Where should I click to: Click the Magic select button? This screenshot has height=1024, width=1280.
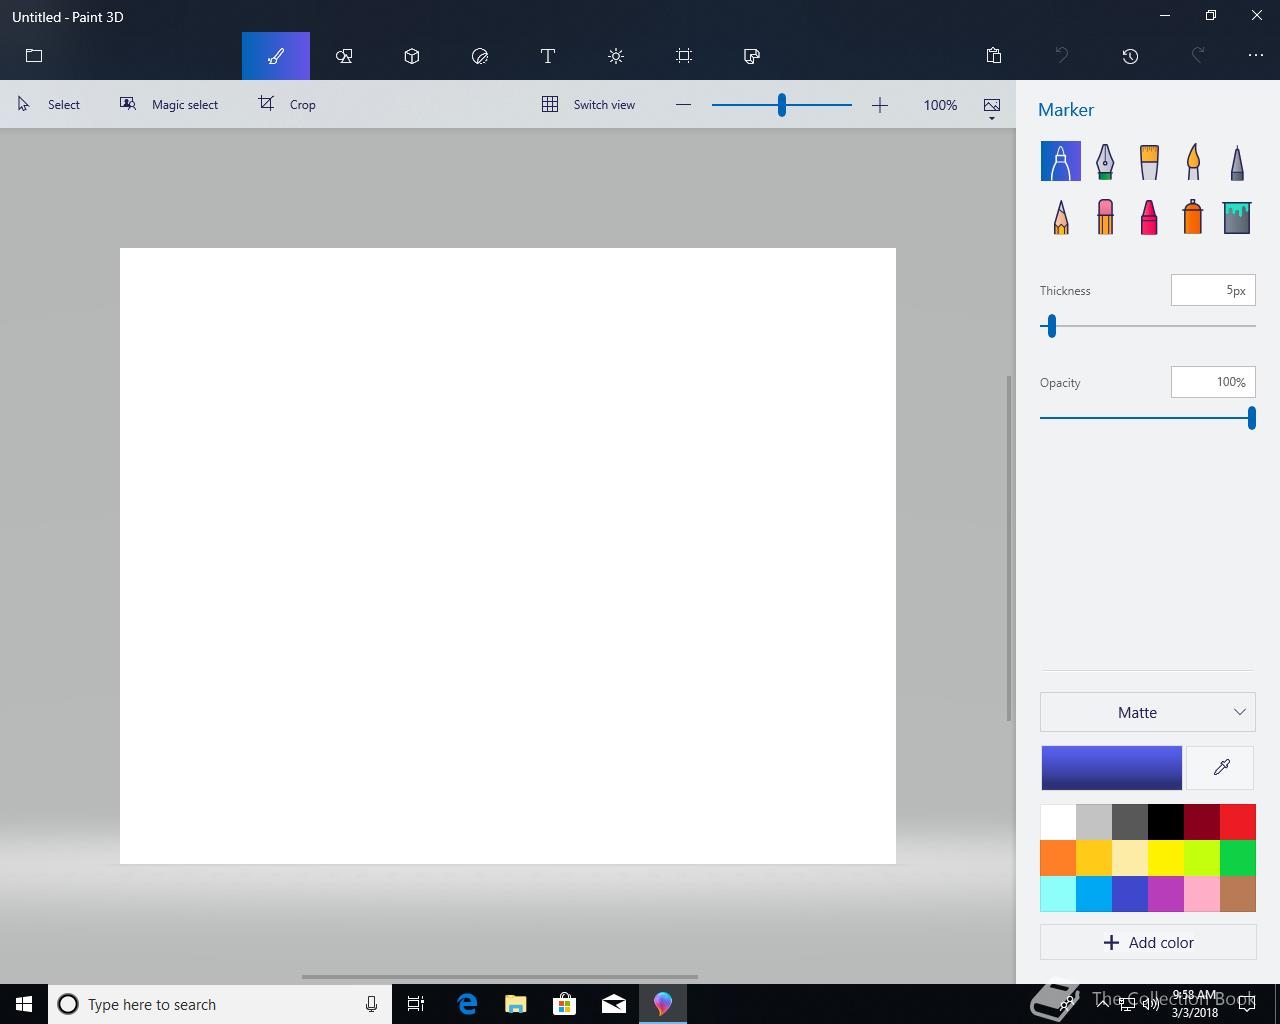(x=169, y=105)
